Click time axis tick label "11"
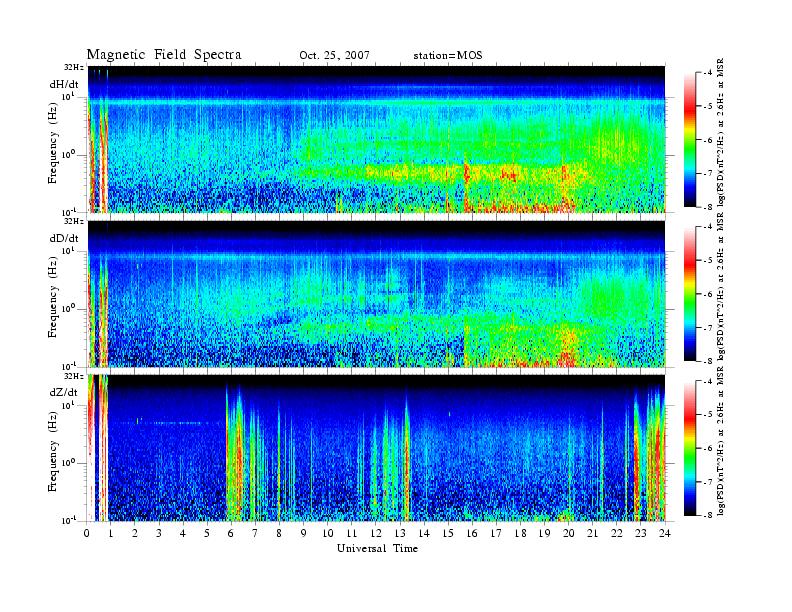This screenshot has width=792, height=612. tap(352, 534)
